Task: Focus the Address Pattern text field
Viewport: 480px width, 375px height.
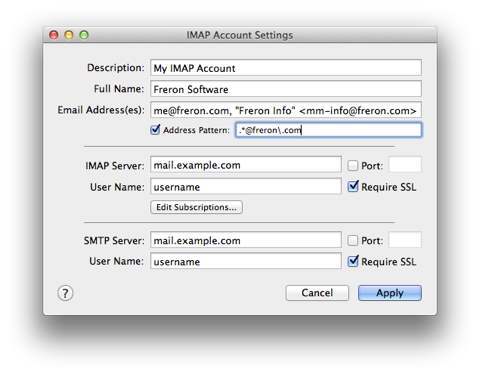Action: pyautogui.click(x=328, y=130)
